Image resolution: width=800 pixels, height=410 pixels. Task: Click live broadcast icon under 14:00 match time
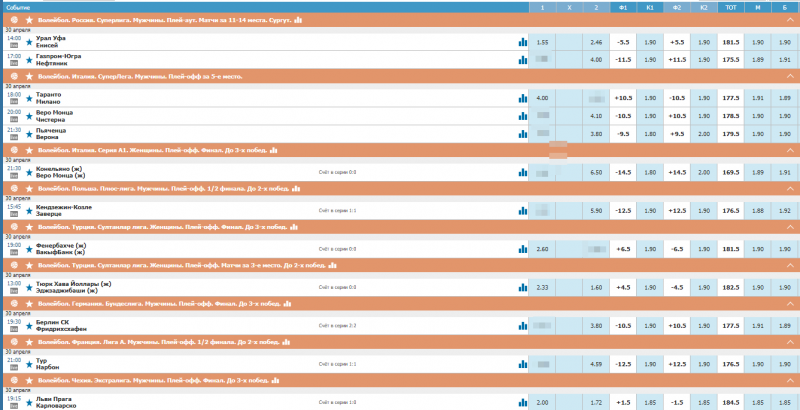point(13,47)
